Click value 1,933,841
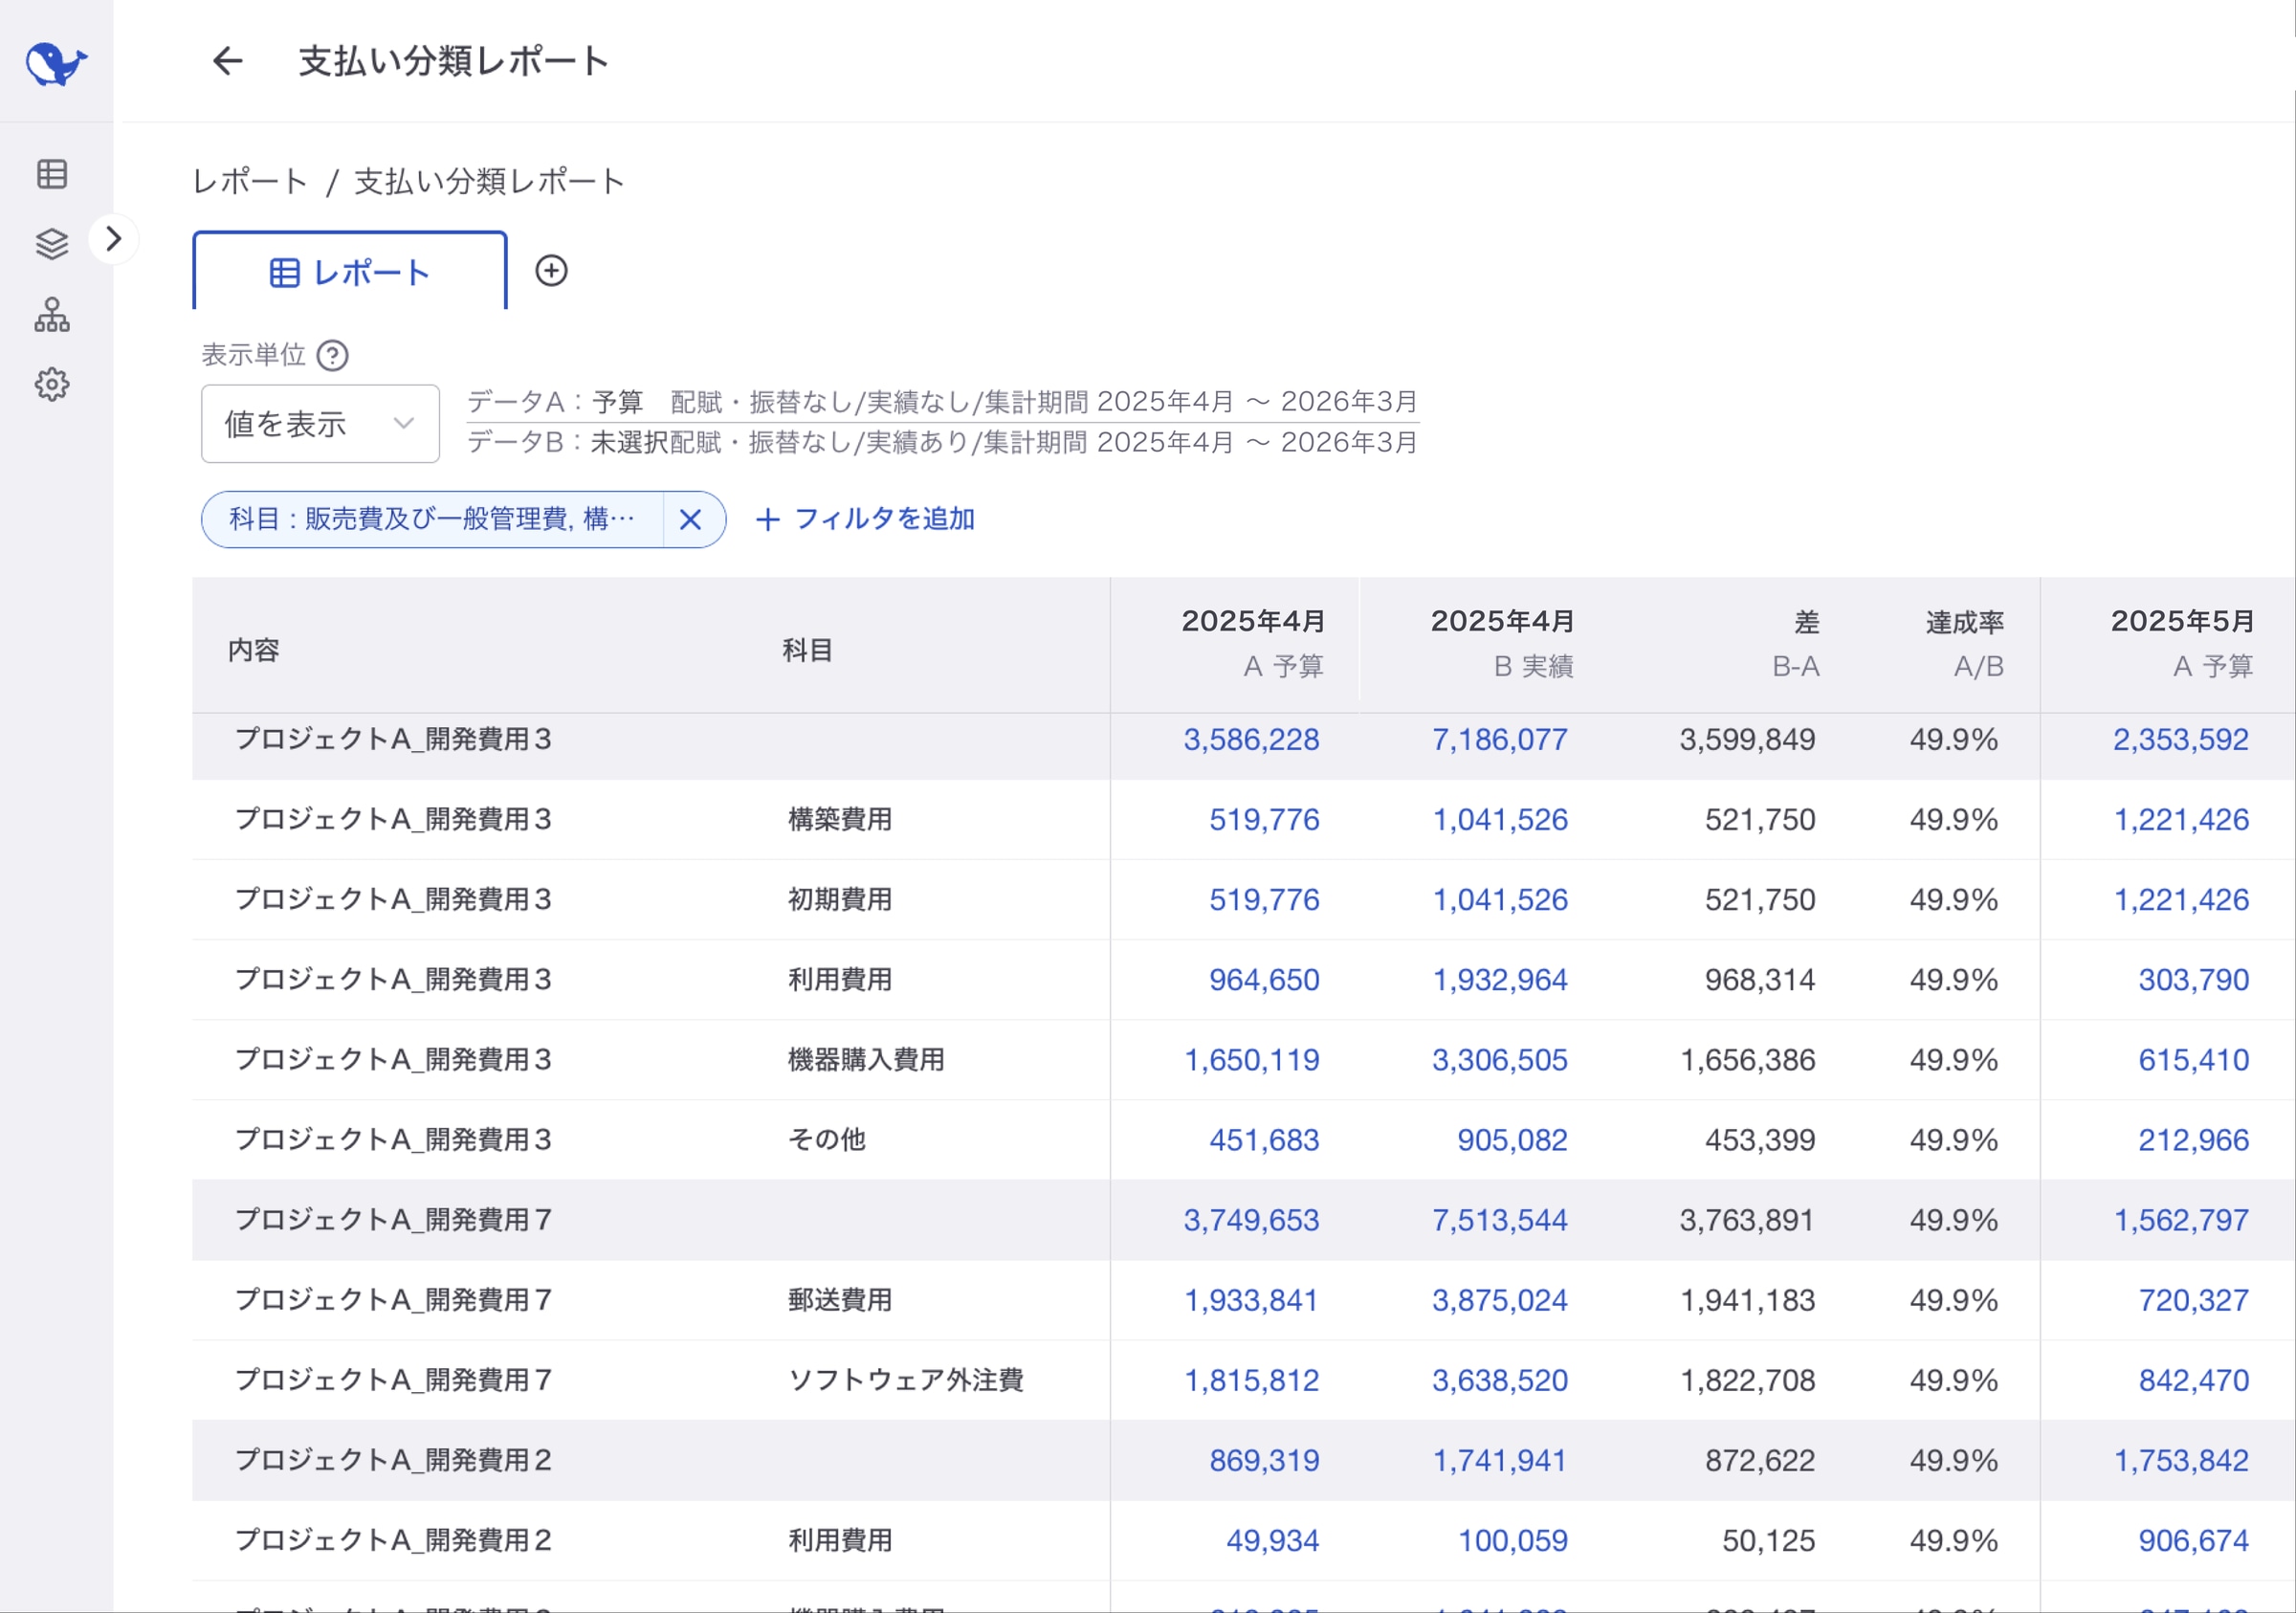This screenshot has height=1613, width=2296. [1251, 1300]
